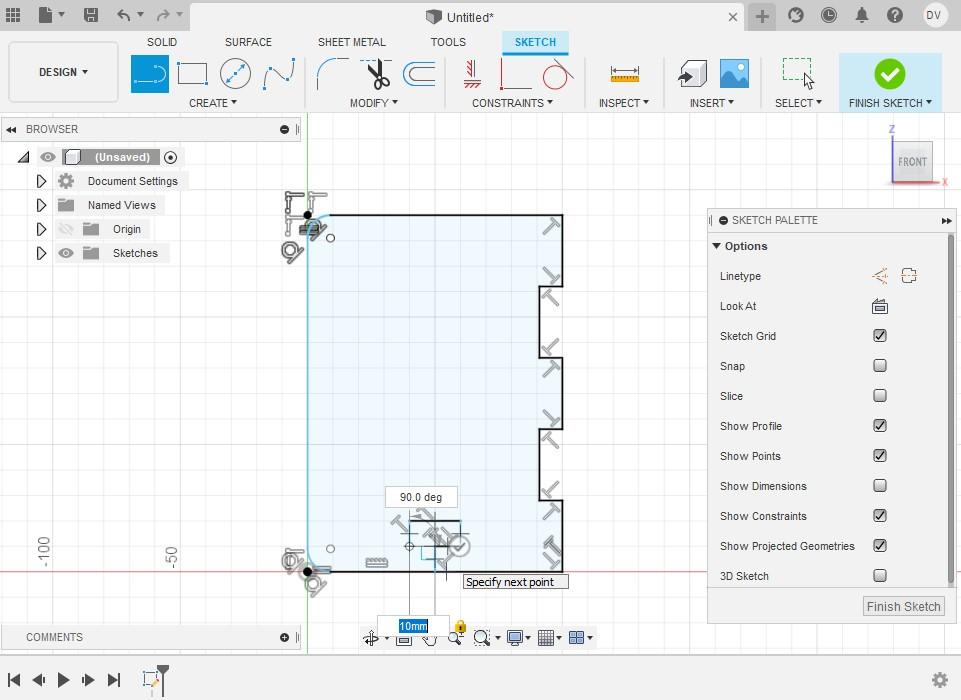
Task: Click the 10mm dimension input field
Action: (x=413, y=626)
